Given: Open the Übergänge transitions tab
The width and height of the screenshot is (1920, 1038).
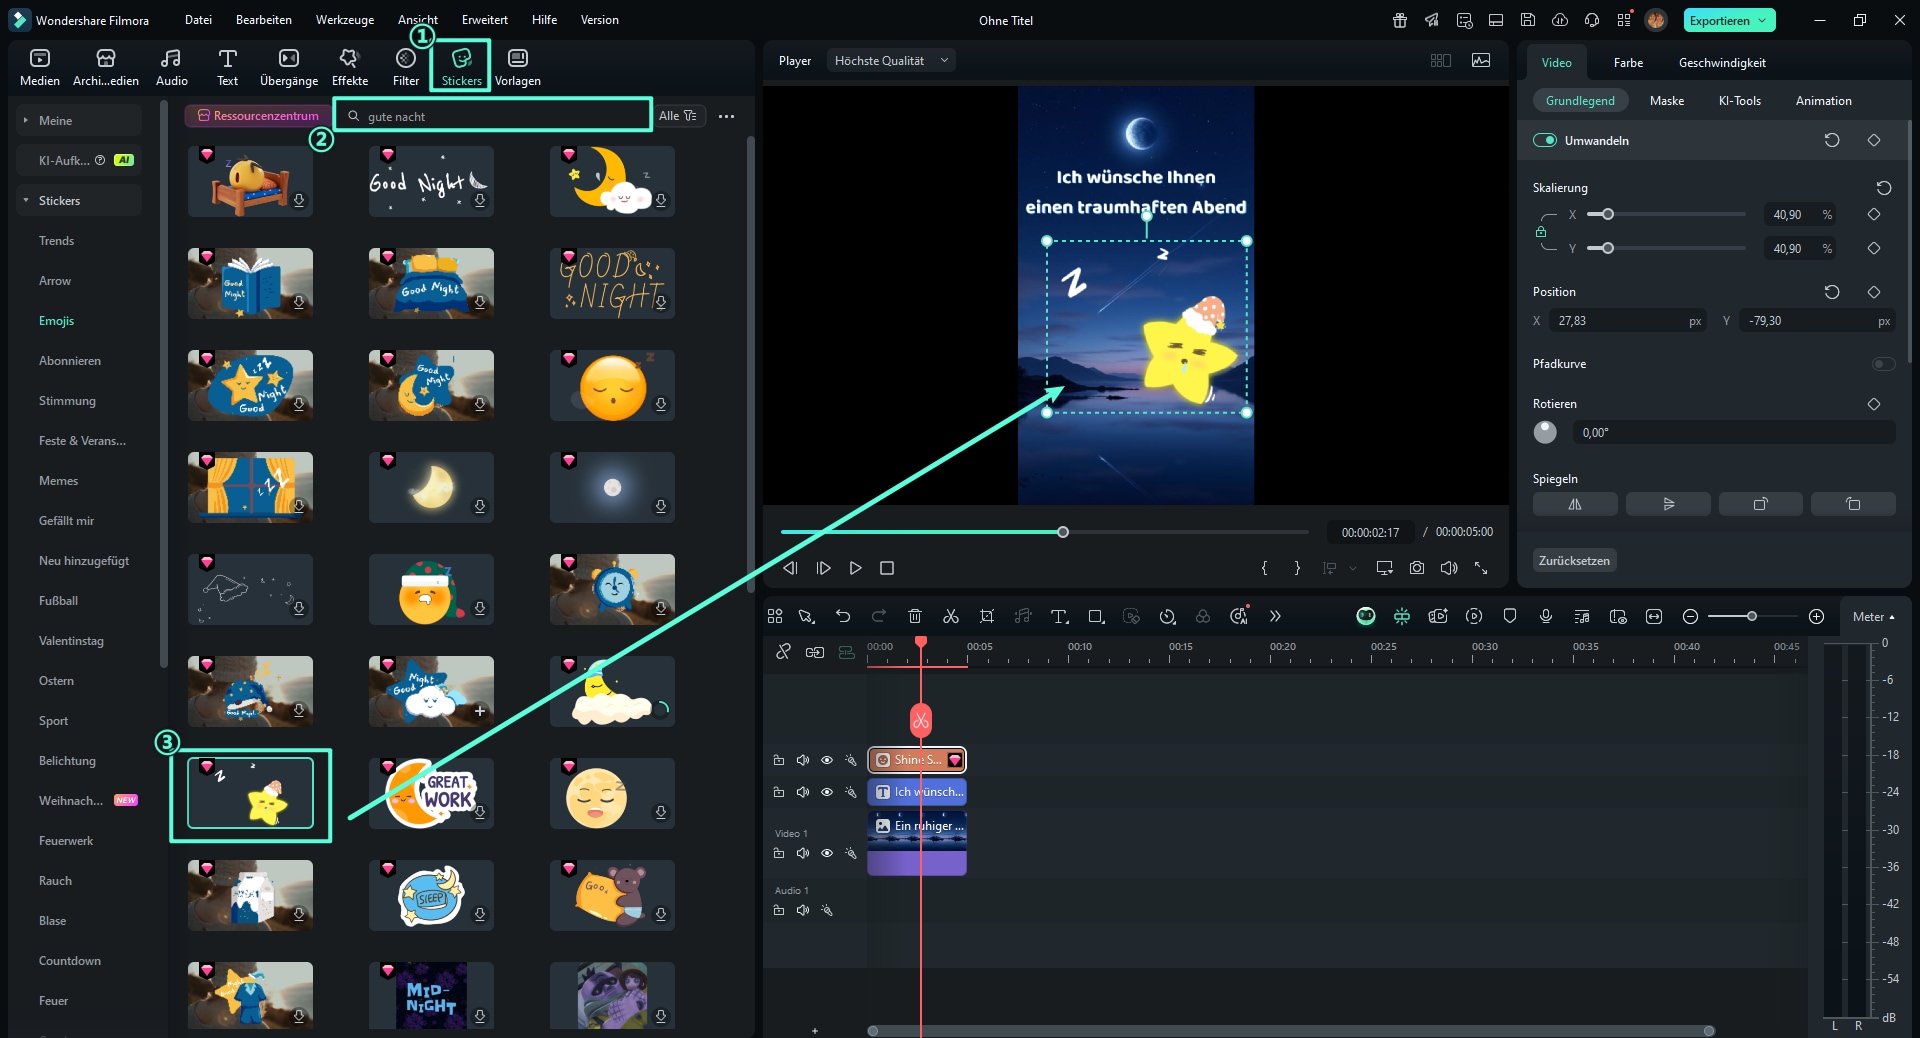Looking at the screenshot, I should point(289,67).
